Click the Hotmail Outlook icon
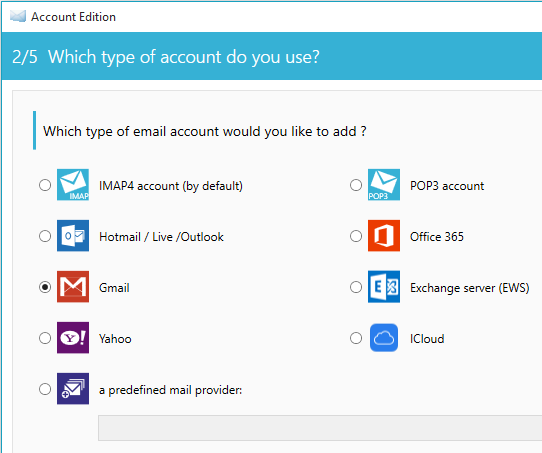The width and height of the screenshot is (542, 453). (x=73, y=236)
